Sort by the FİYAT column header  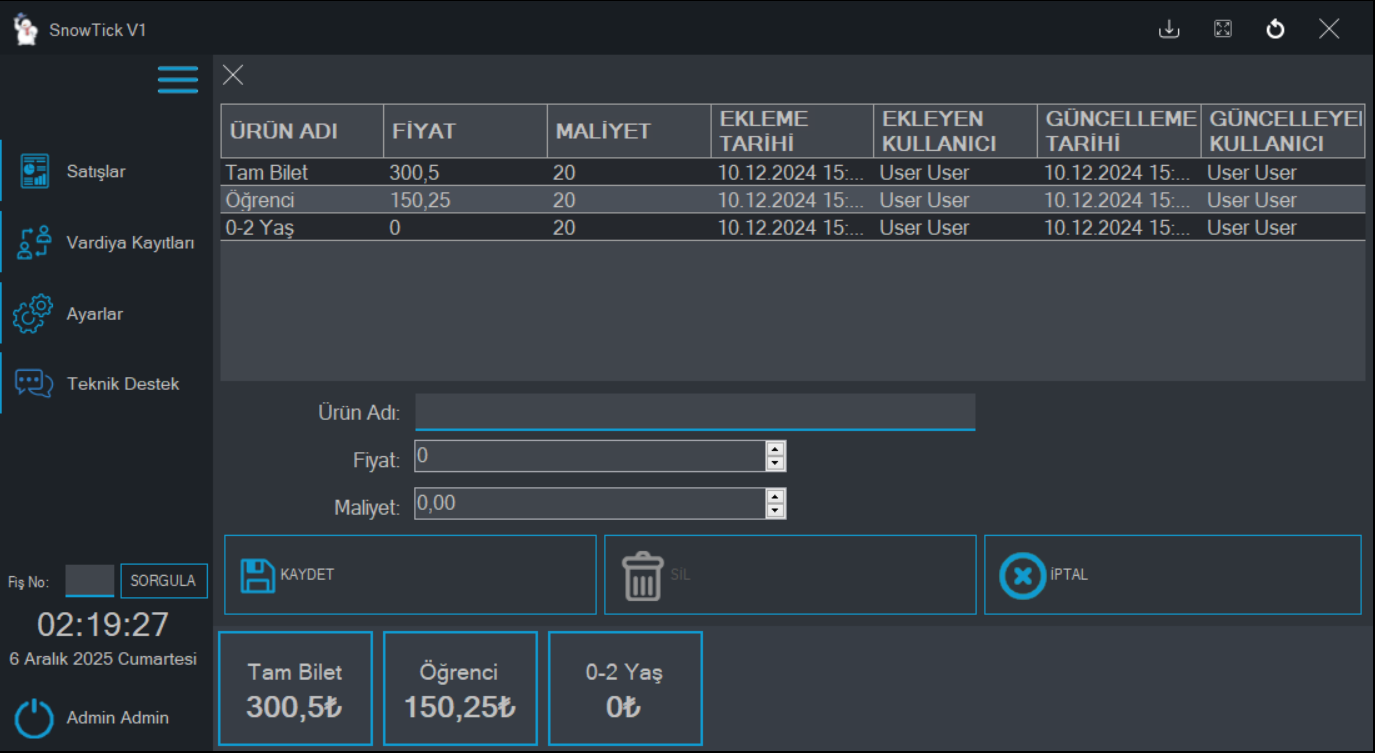tap(464, 131)
